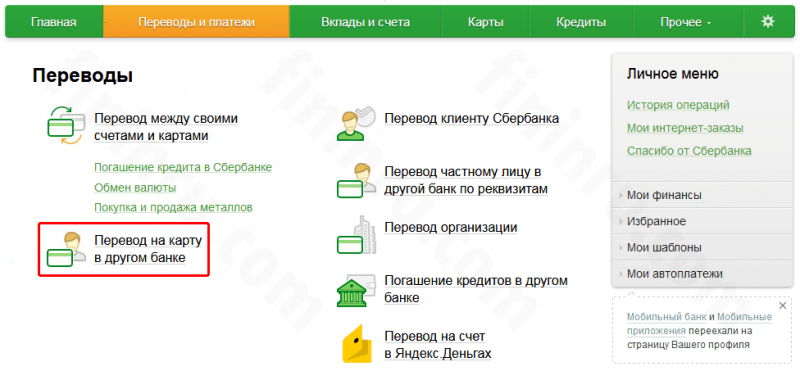The height and width of the screenshot is (371, 800).
Task: Click the card-to-other-bank person icon
Action: [67, 249]
